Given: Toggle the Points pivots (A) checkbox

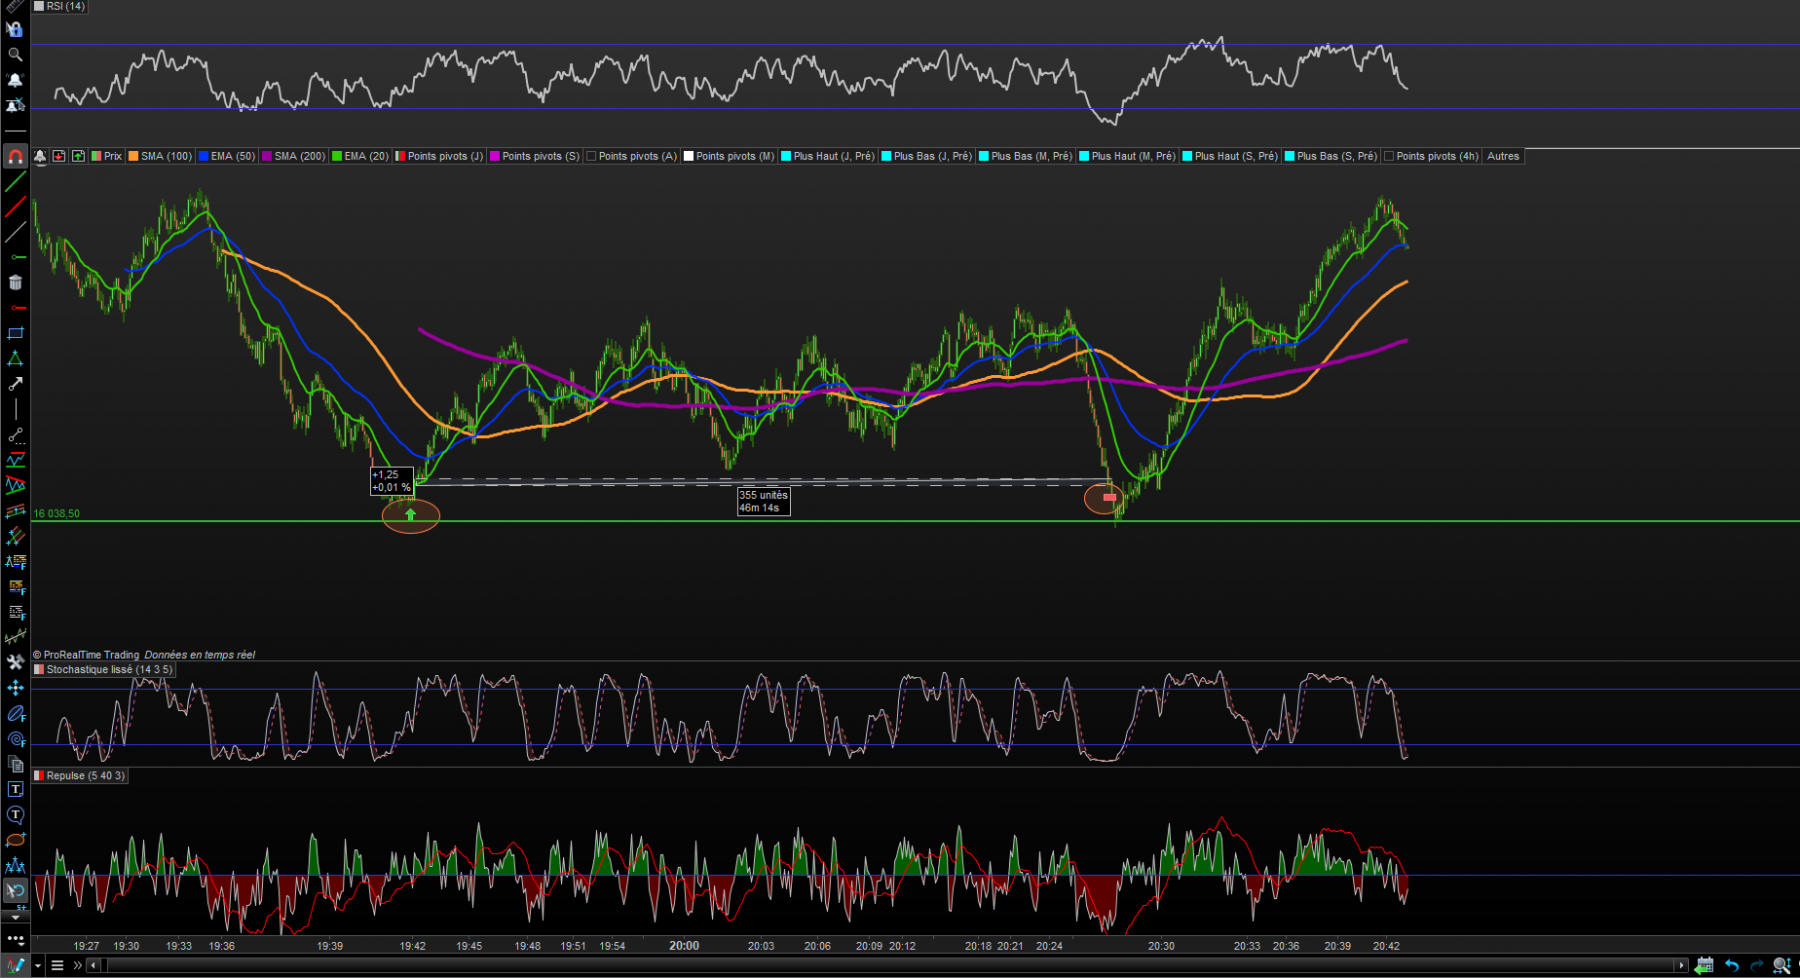Looking at the screenshot, I should click(x=591, y=156).
